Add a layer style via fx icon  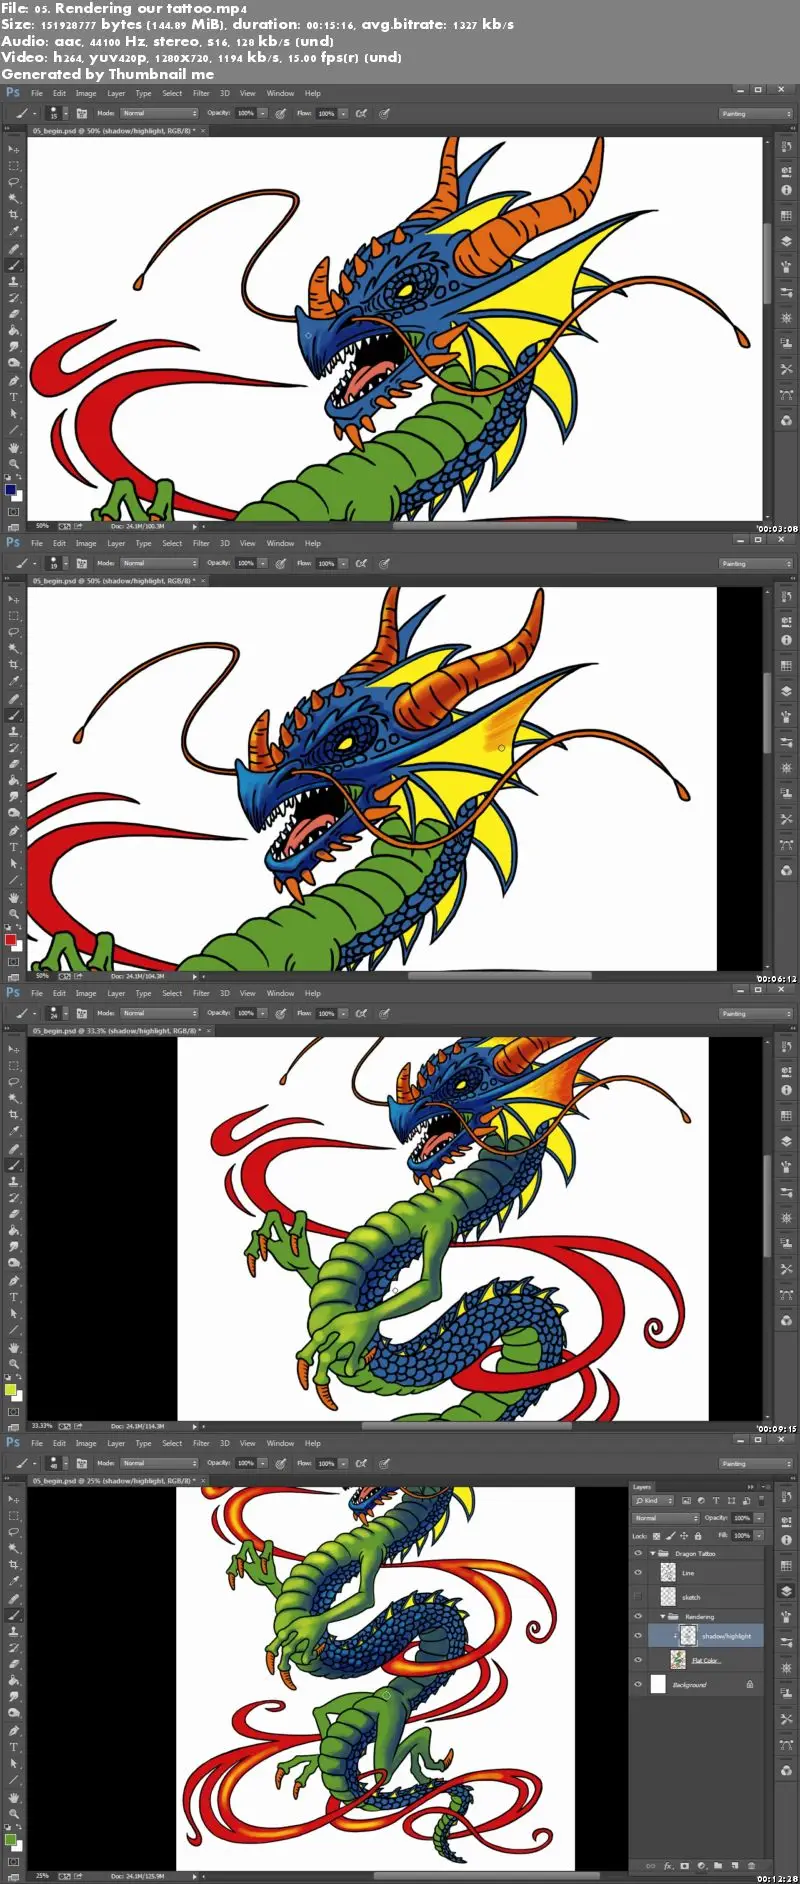(x=668, y=1866)
